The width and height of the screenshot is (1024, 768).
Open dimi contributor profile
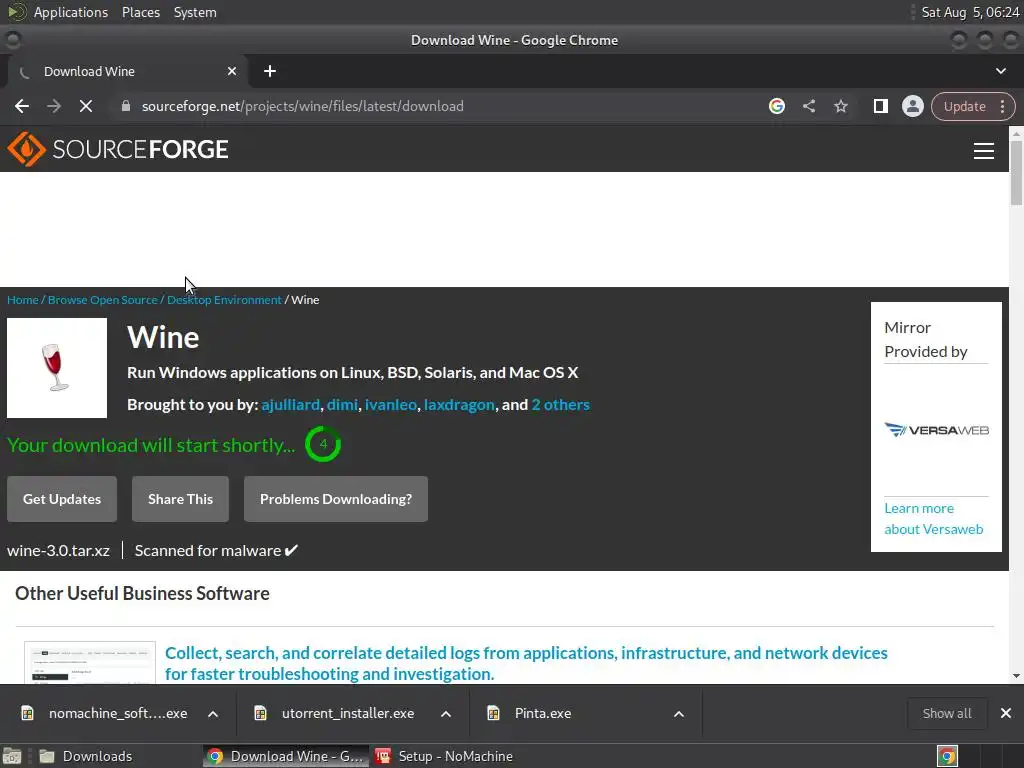(x=342, y=405)
